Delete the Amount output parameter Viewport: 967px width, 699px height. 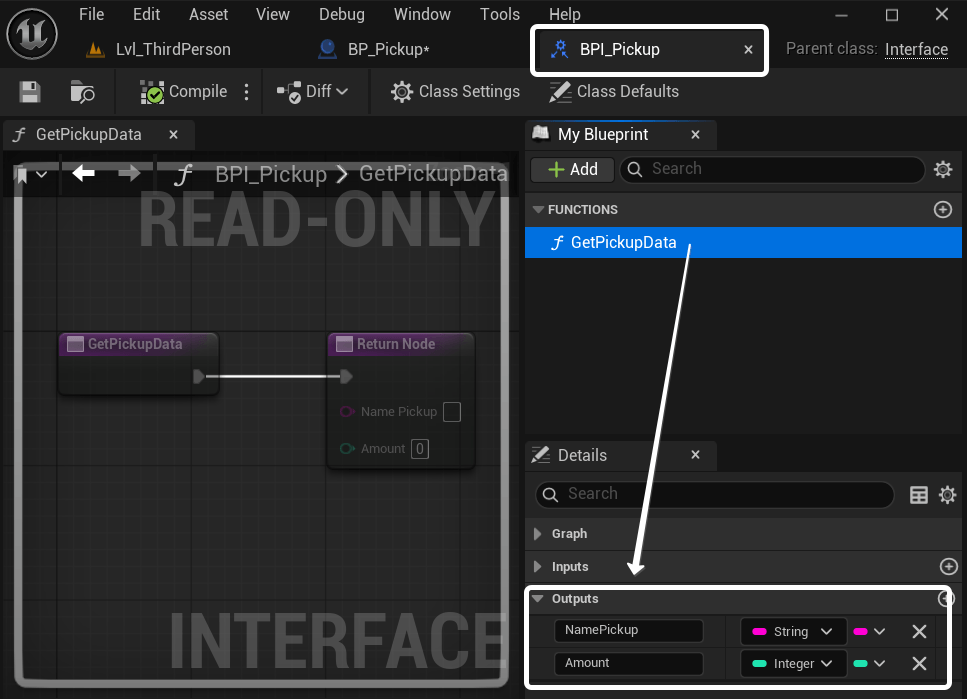[919, 663]
